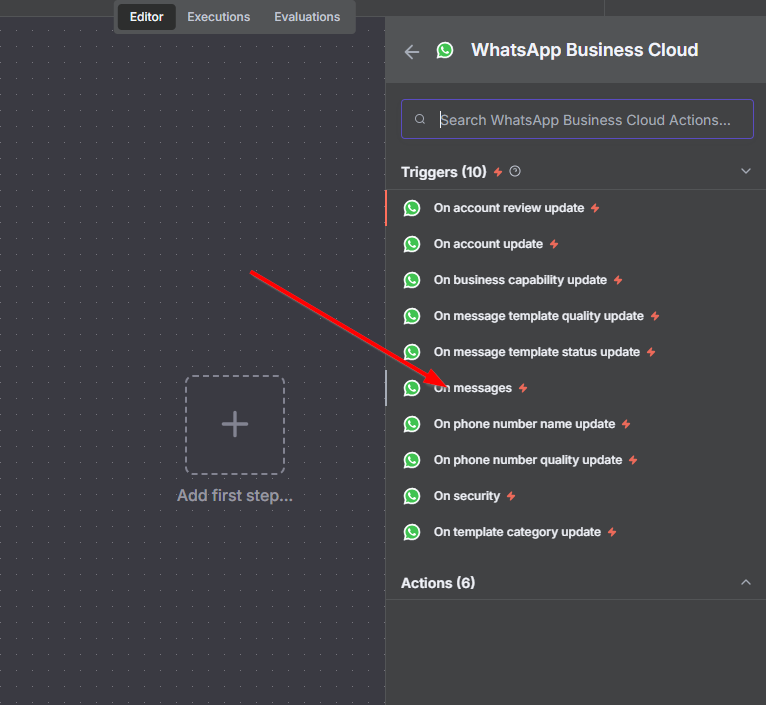Switch to the Executions tab
The image size is (766, 705).
point(218,17)
